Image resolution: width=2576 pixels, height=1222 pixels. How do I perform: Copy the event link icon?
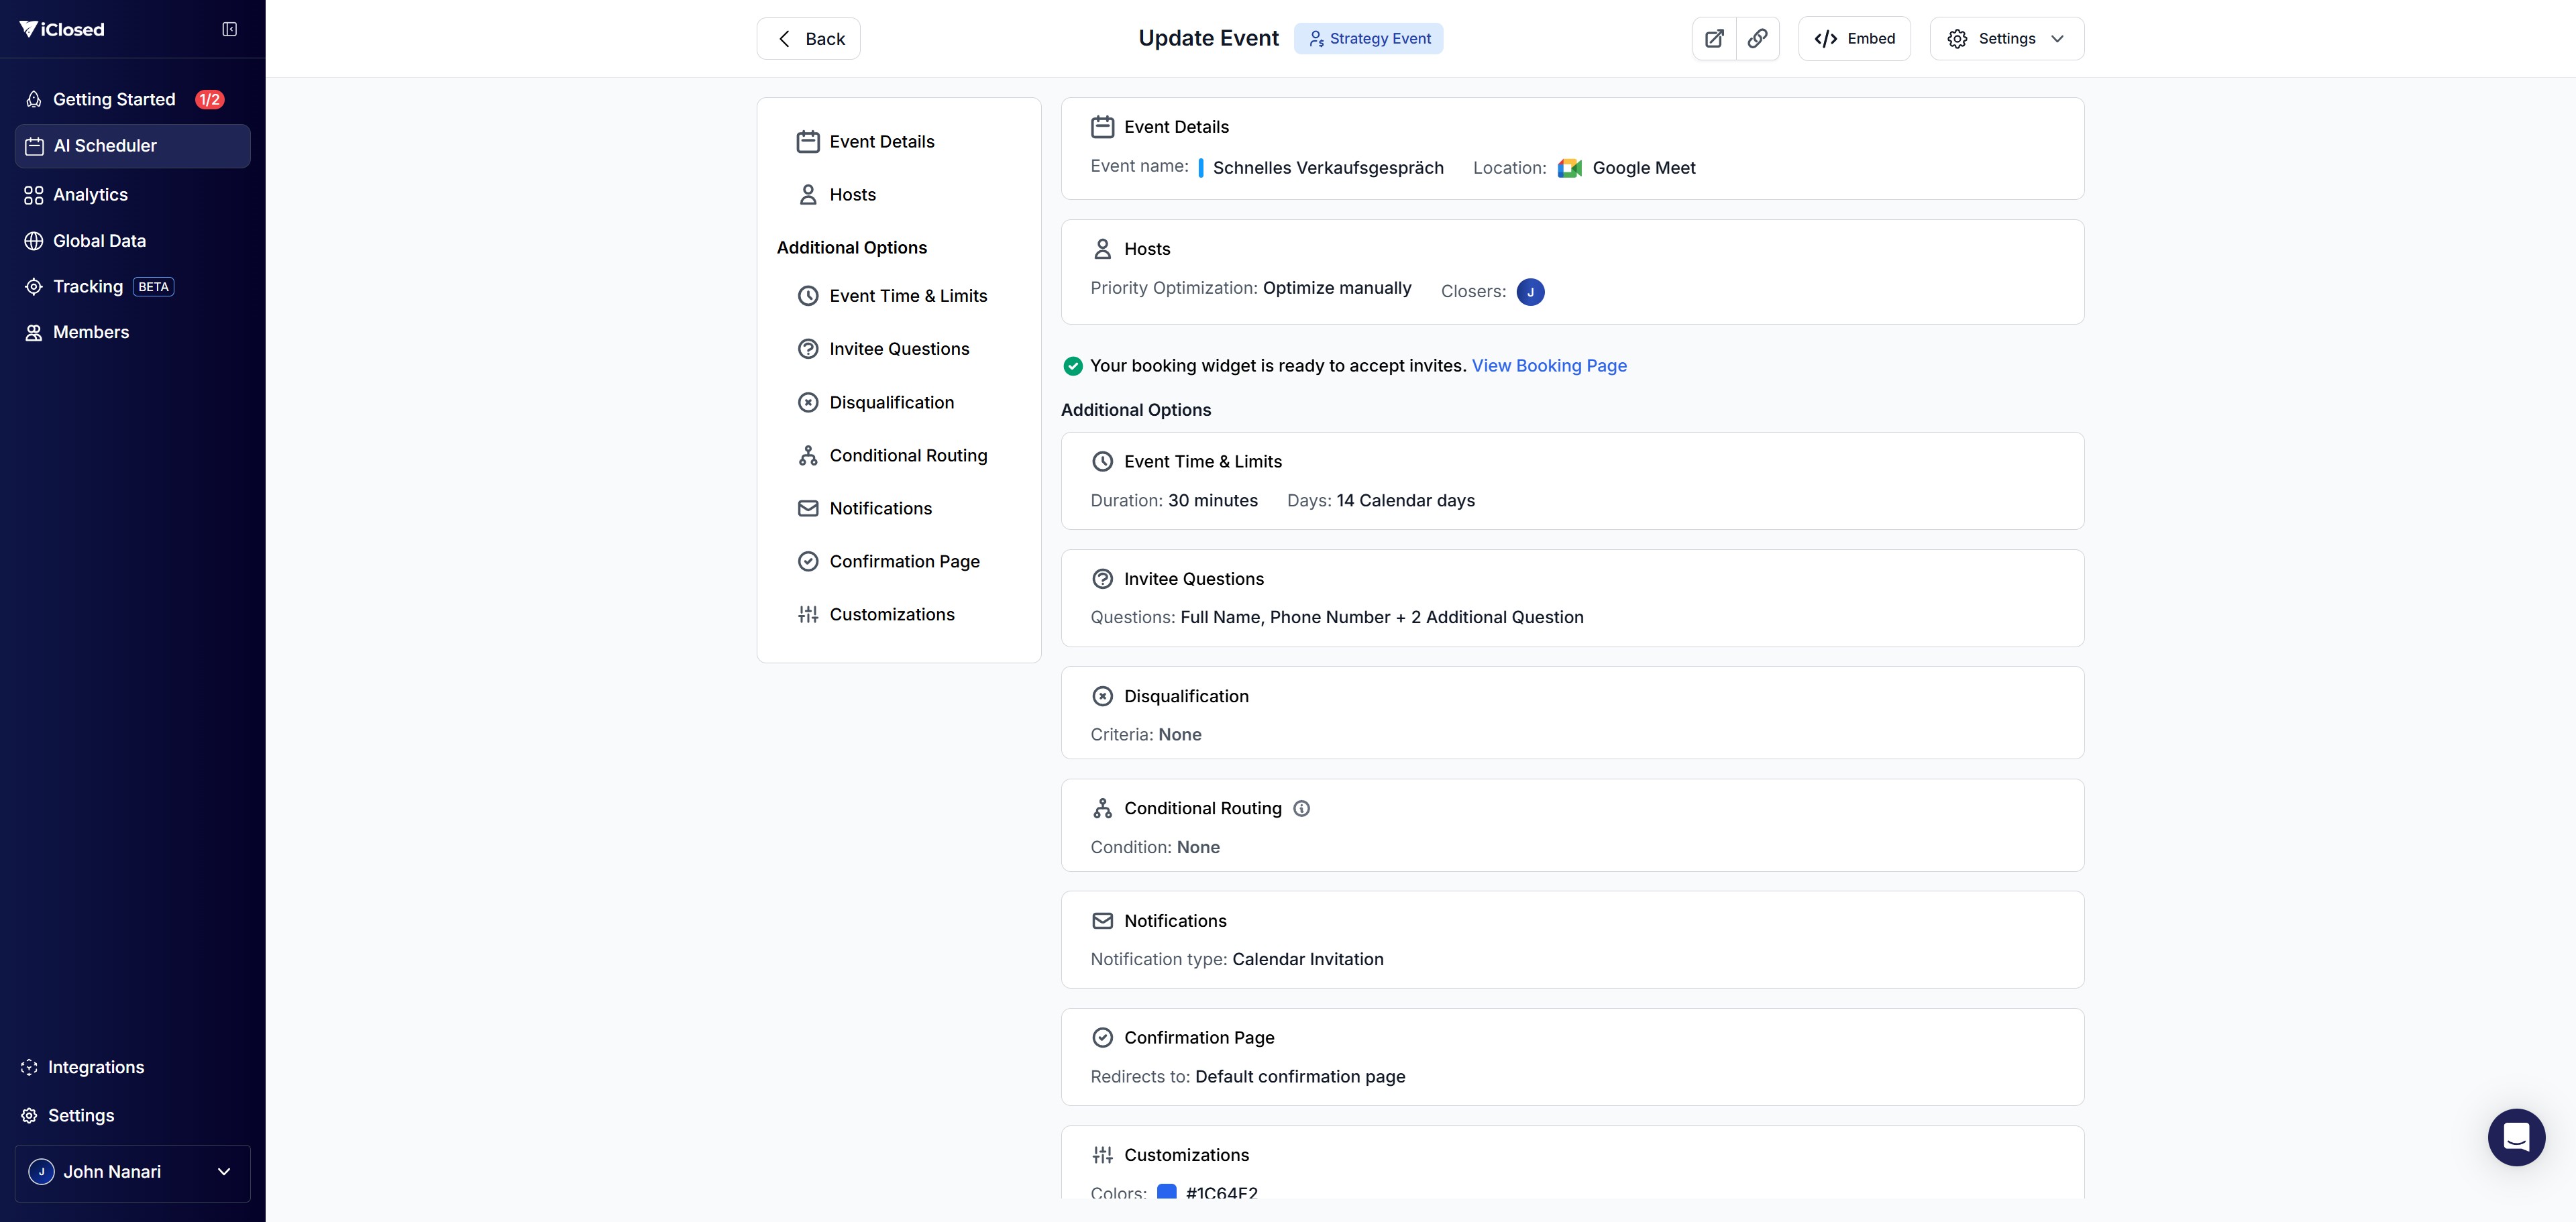(x=1757, y=38)
